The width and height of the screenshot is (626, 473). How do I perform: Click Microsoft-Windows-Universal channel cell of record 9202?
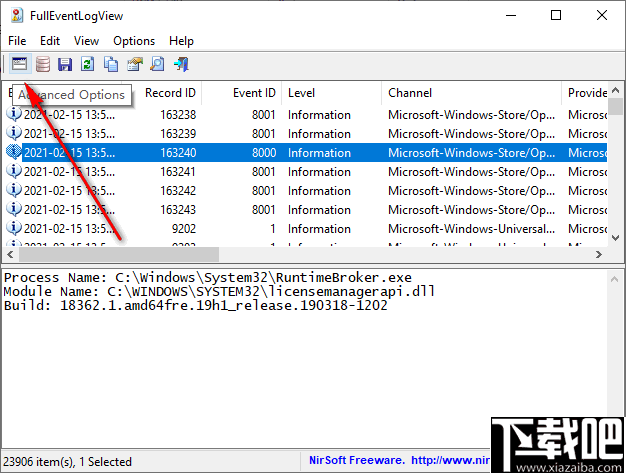[x=471, y=229]
